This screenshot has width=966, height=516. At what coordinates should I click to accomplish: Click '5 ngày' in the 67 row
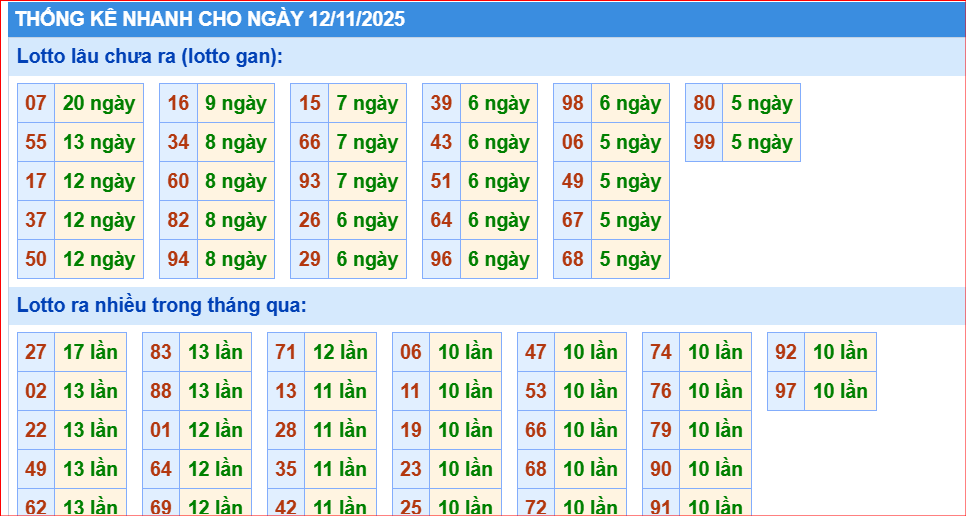point(630,220)
